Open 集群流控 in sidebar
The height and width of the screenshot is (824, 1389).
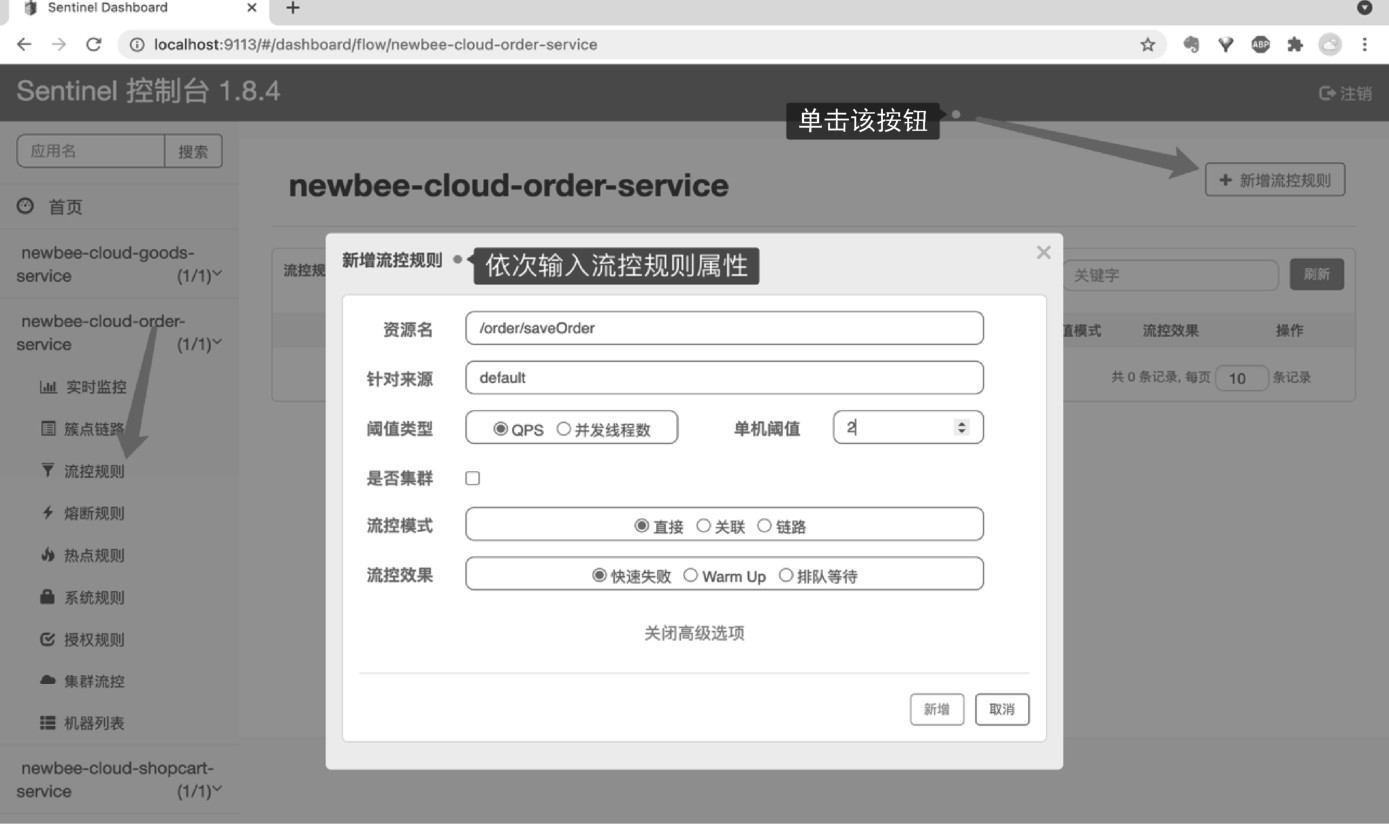83,681
